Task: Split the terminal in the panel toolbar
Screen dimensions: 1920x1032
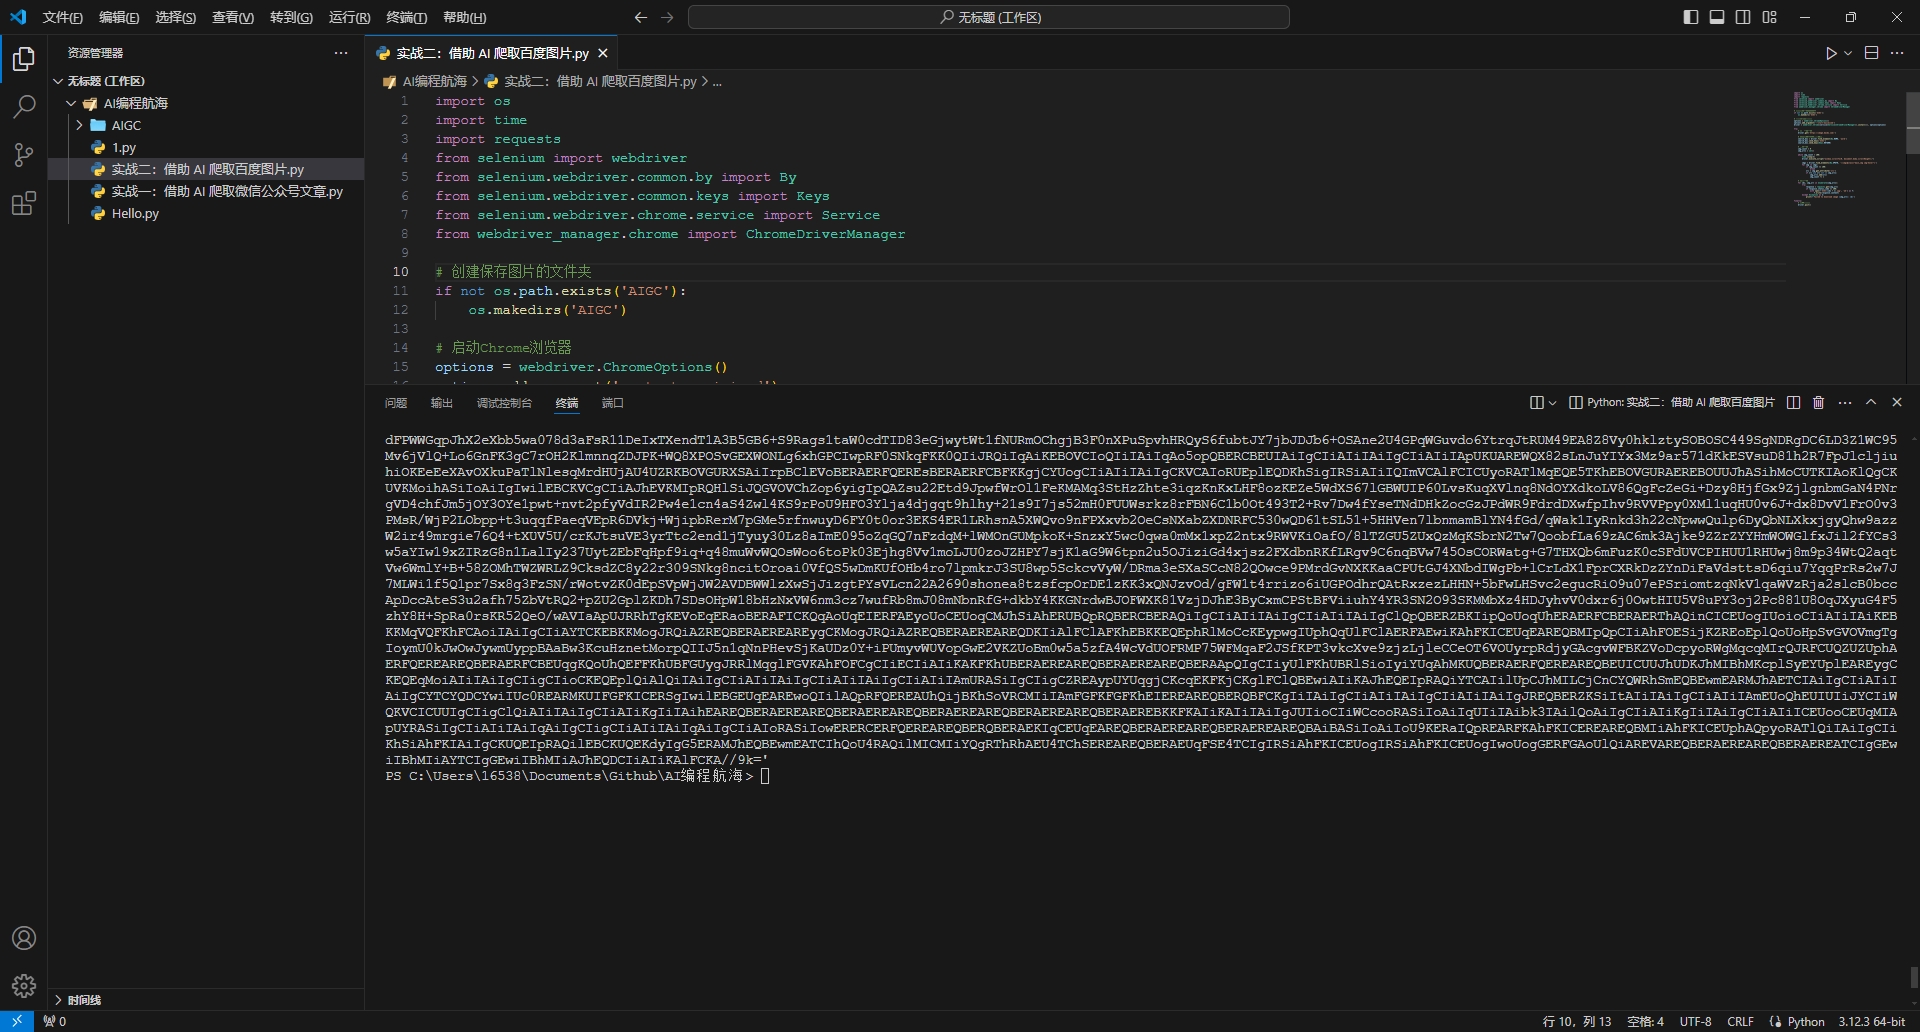Action: pos(1793,402)
